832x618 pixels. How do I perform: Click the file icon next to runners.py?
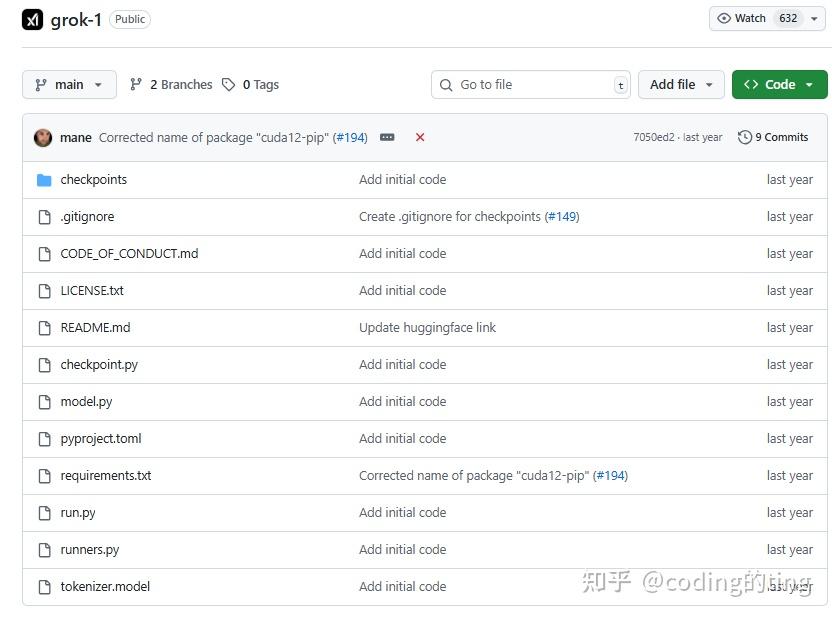point(45,550)
